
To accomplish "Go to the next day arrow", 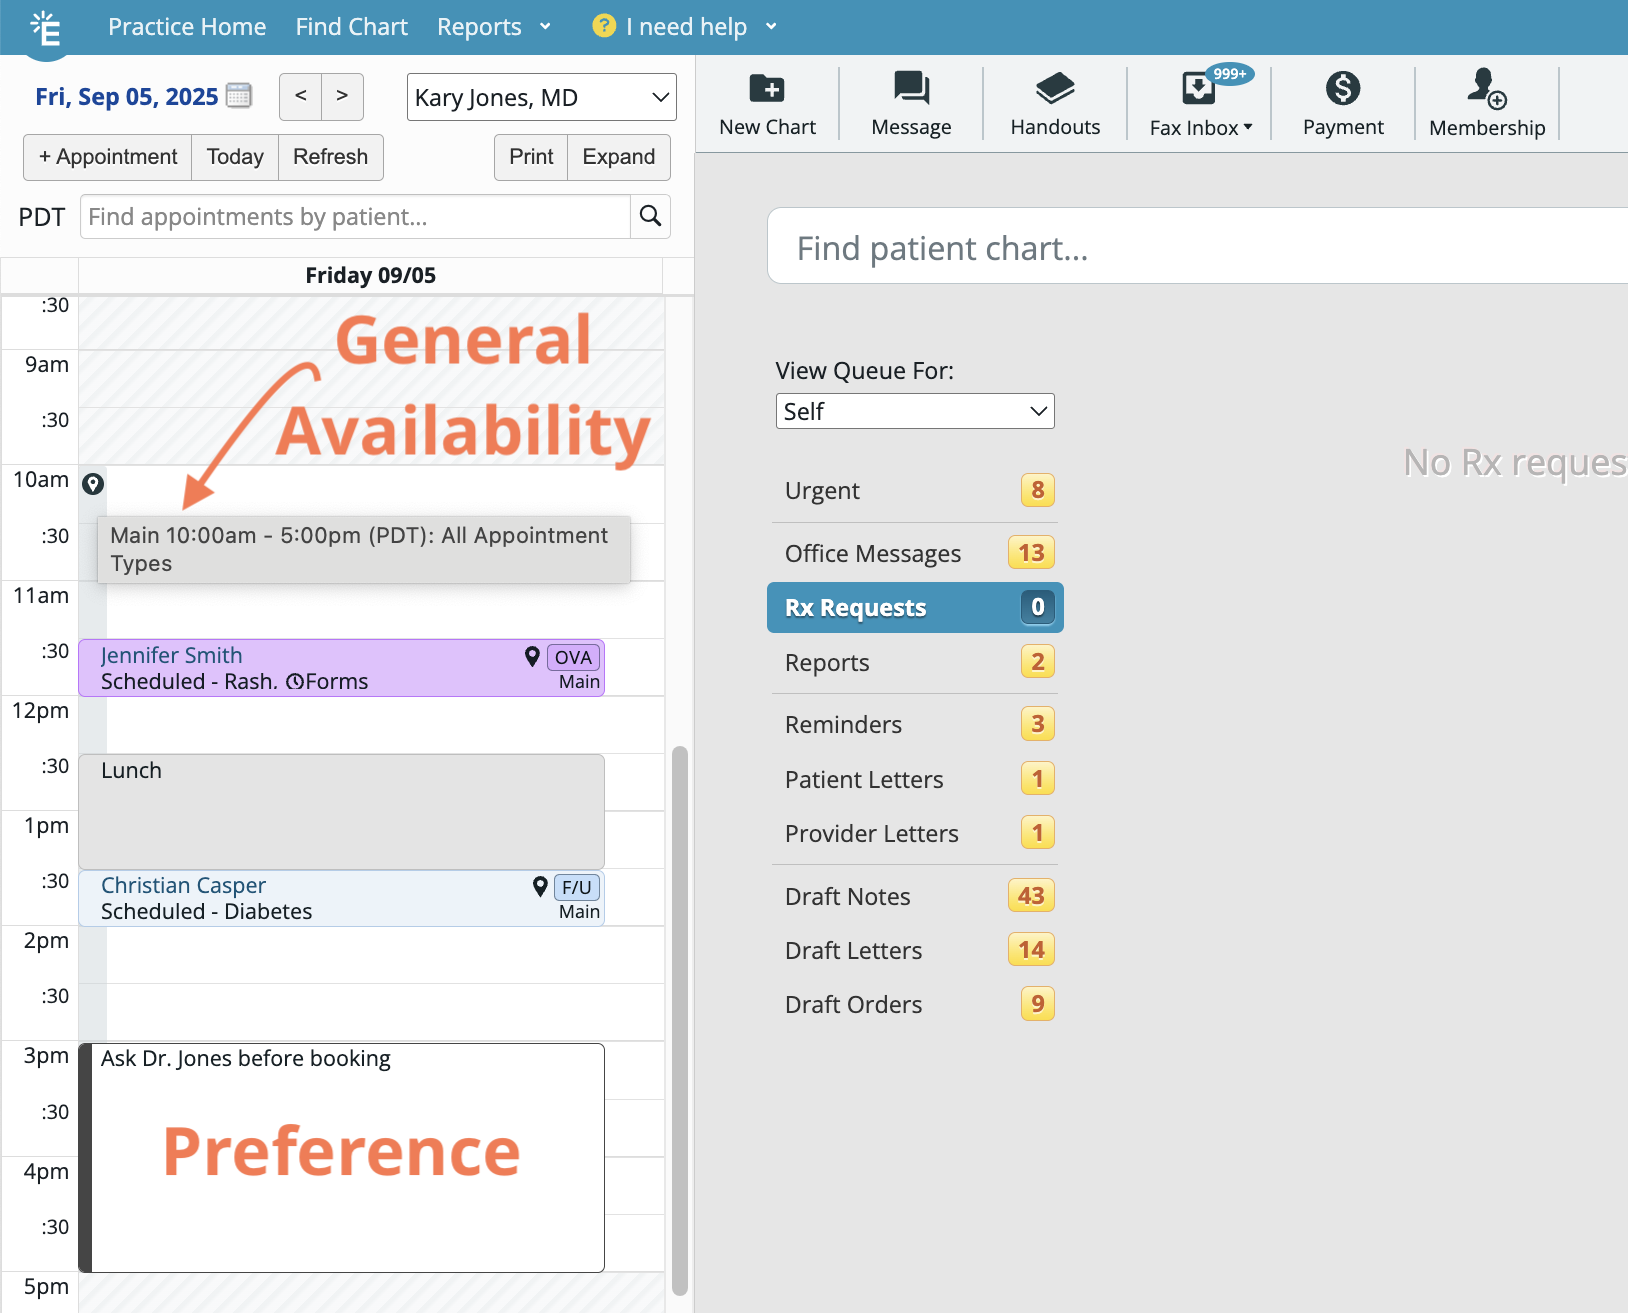I will coord(342,96).
